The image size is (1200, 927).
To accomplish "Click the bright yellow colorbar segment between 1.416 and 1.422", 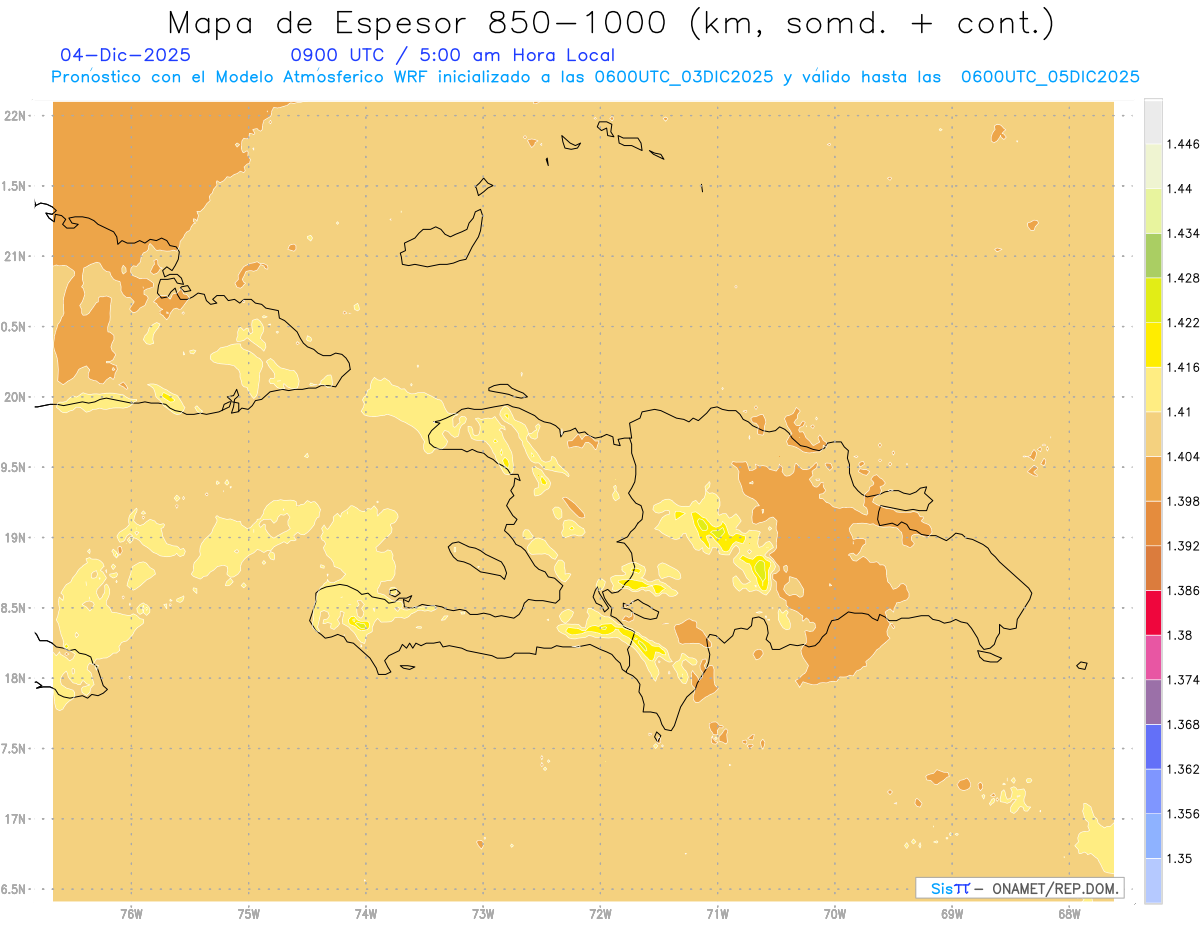I will [x=1153, y=344].
